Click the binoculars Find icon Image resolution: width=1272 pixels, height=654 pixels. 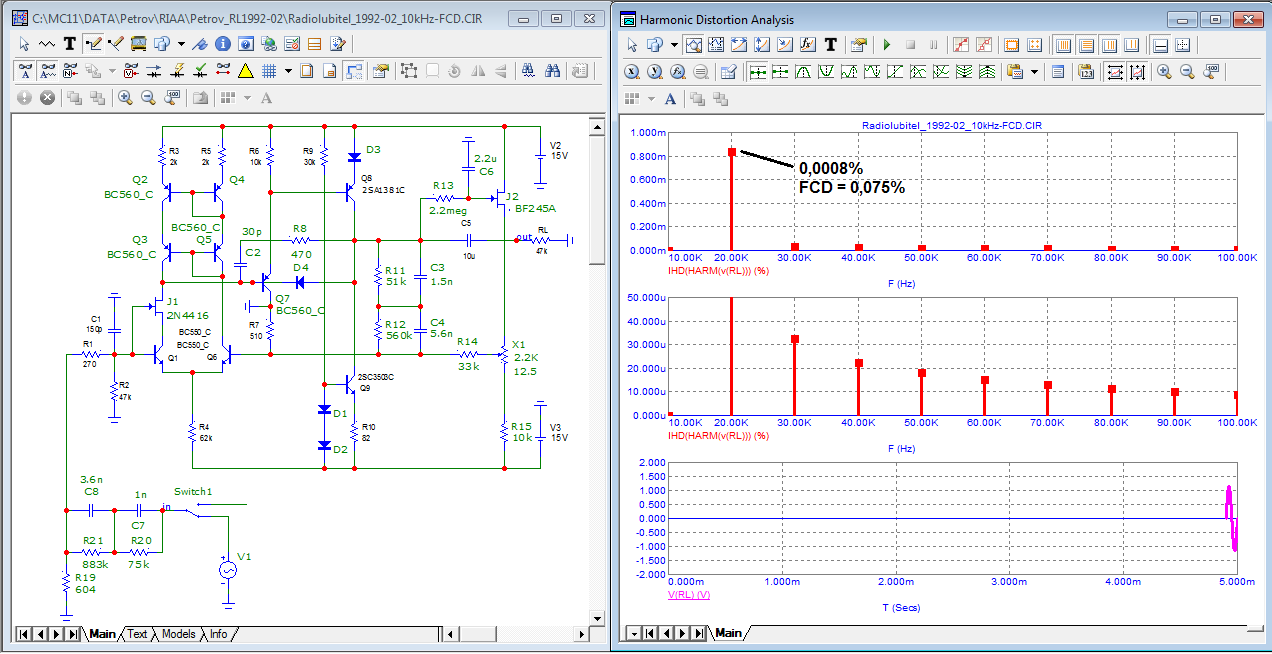tap(550, 71)
